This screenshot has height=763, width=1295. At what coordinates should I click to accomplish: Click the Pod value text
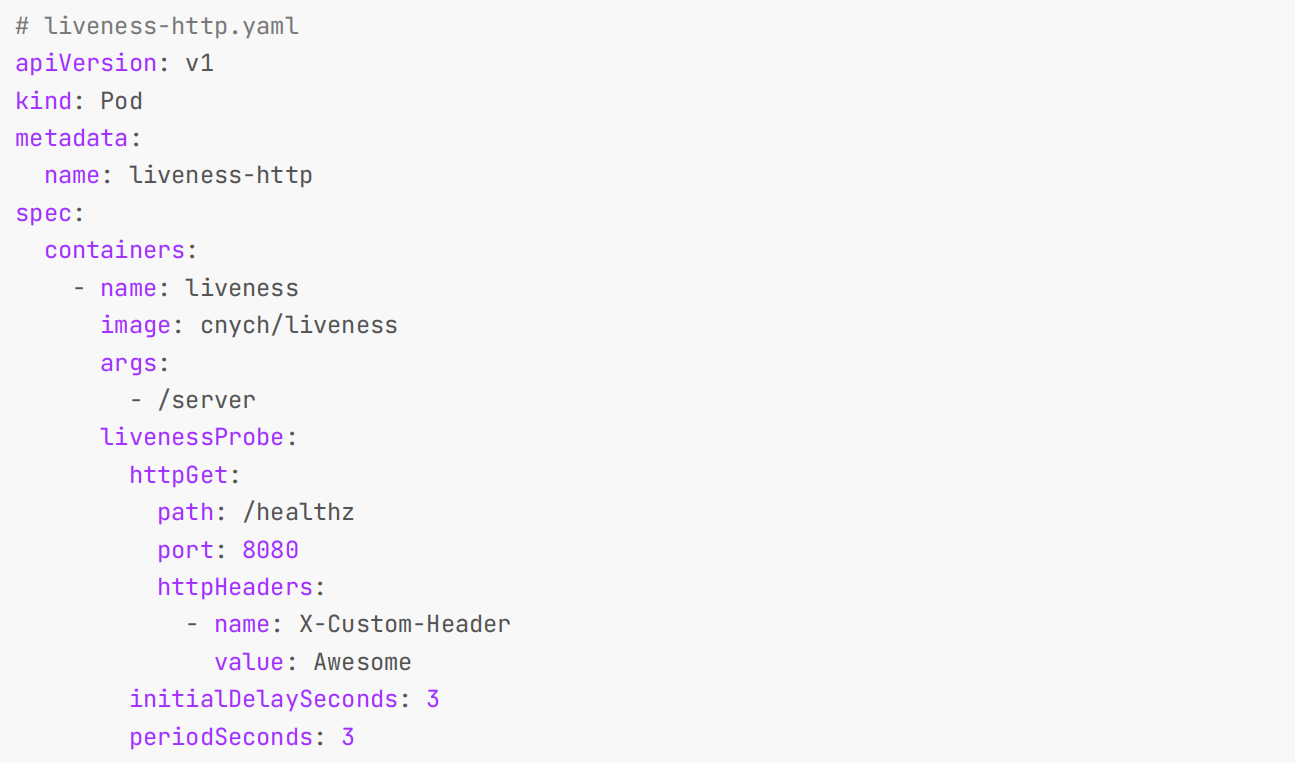click(121, 101)
